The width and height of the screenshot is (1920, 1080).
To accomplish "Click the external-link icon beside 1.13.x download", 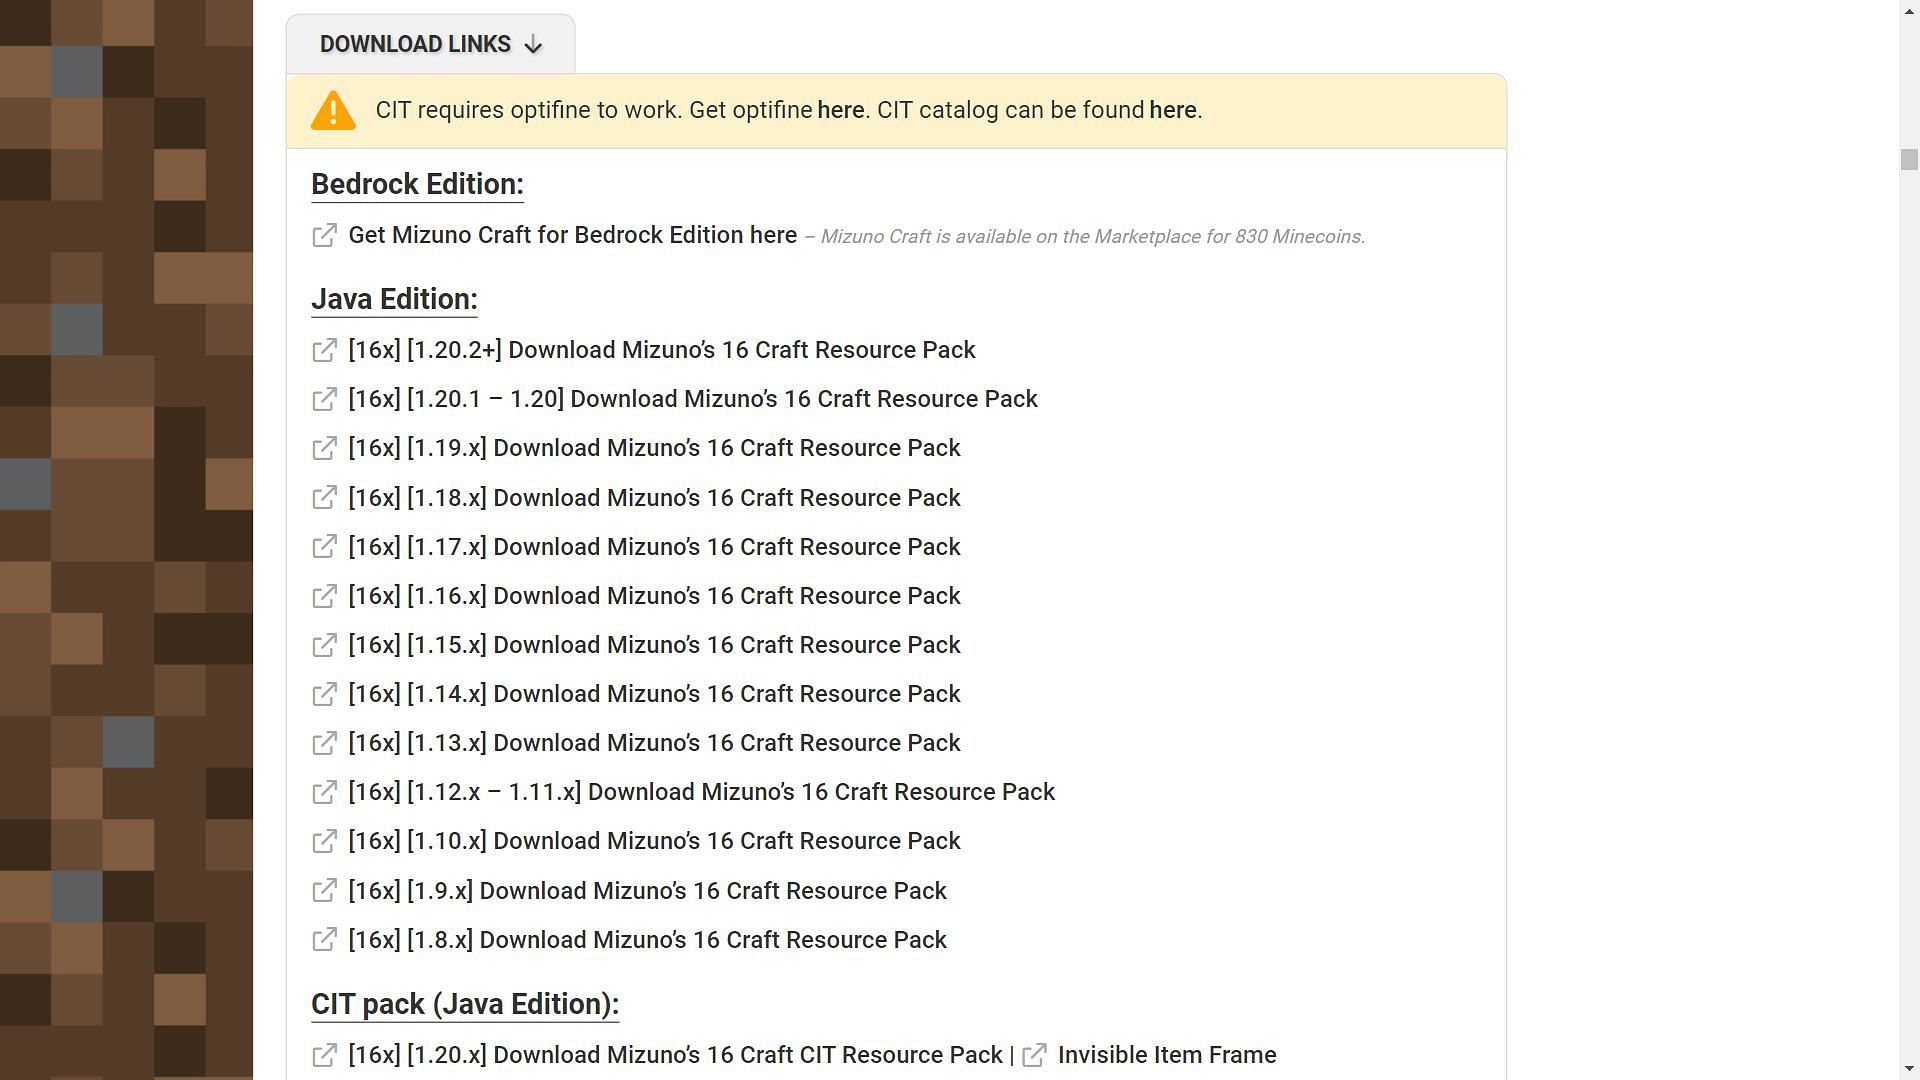I will coord(324,743).
